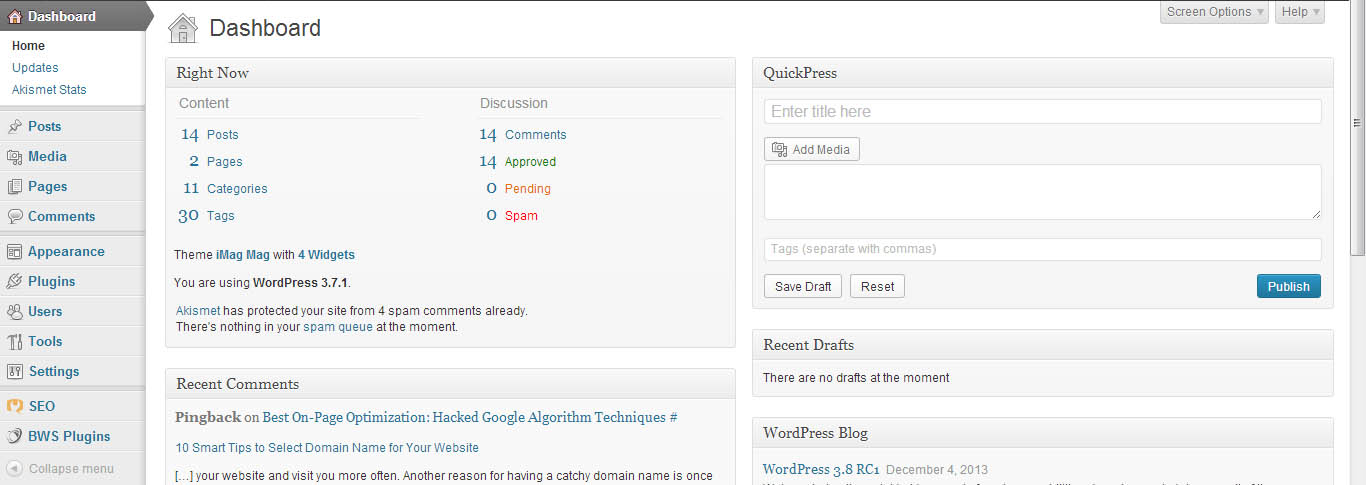Go to Updates submenu item

[35, 68]
